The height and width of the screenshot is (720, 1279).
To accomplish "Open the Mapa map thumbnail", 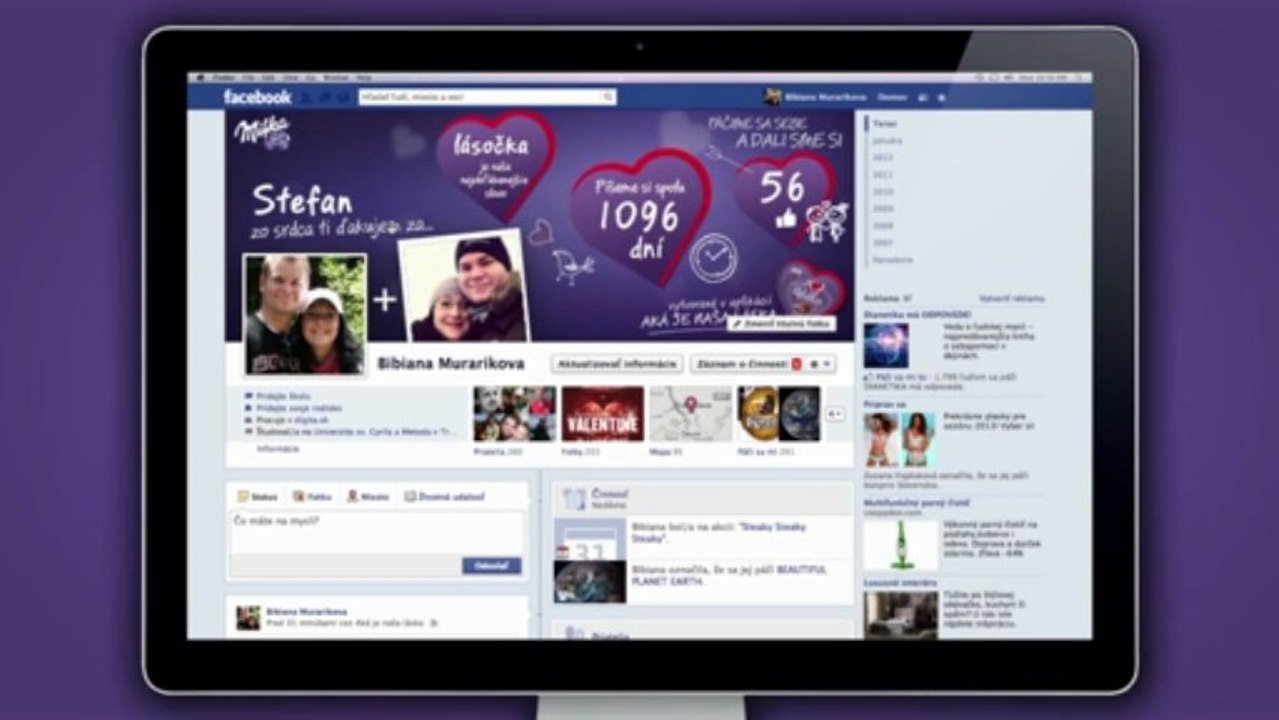I will 691,414.
